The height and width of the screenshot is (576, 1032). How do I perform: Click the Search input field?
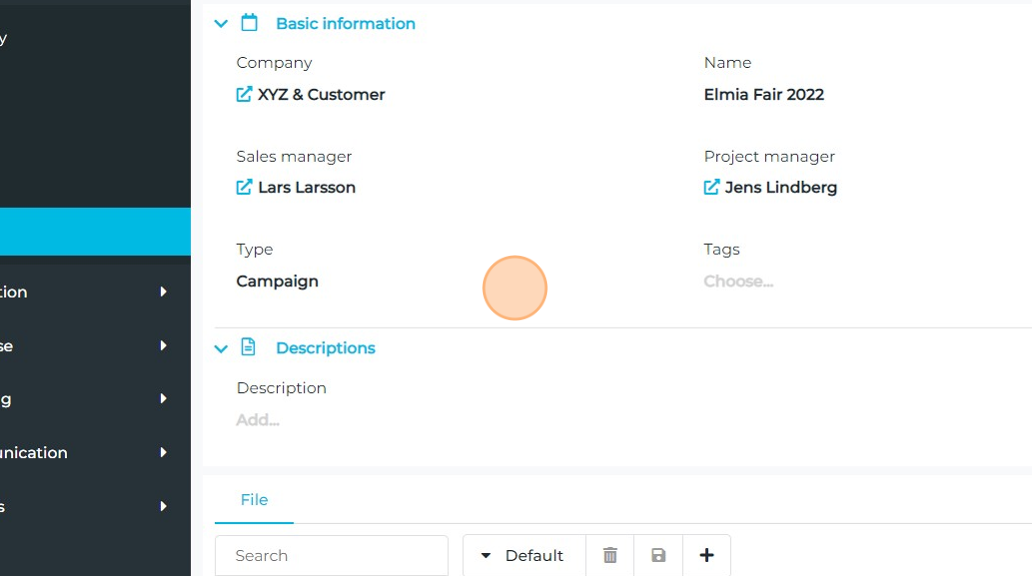click(331, 555)
